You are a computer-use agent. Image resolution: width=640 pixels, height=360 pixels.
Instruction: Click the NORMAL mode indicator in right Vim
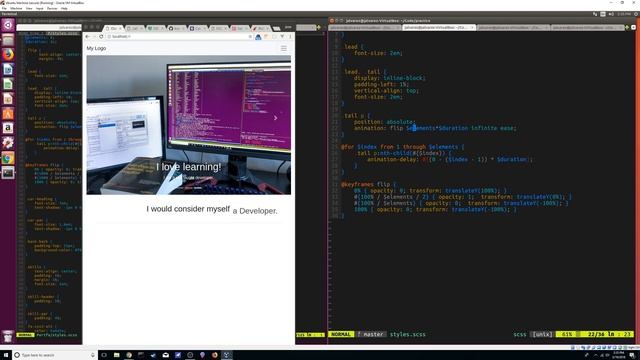coord(341,334)
